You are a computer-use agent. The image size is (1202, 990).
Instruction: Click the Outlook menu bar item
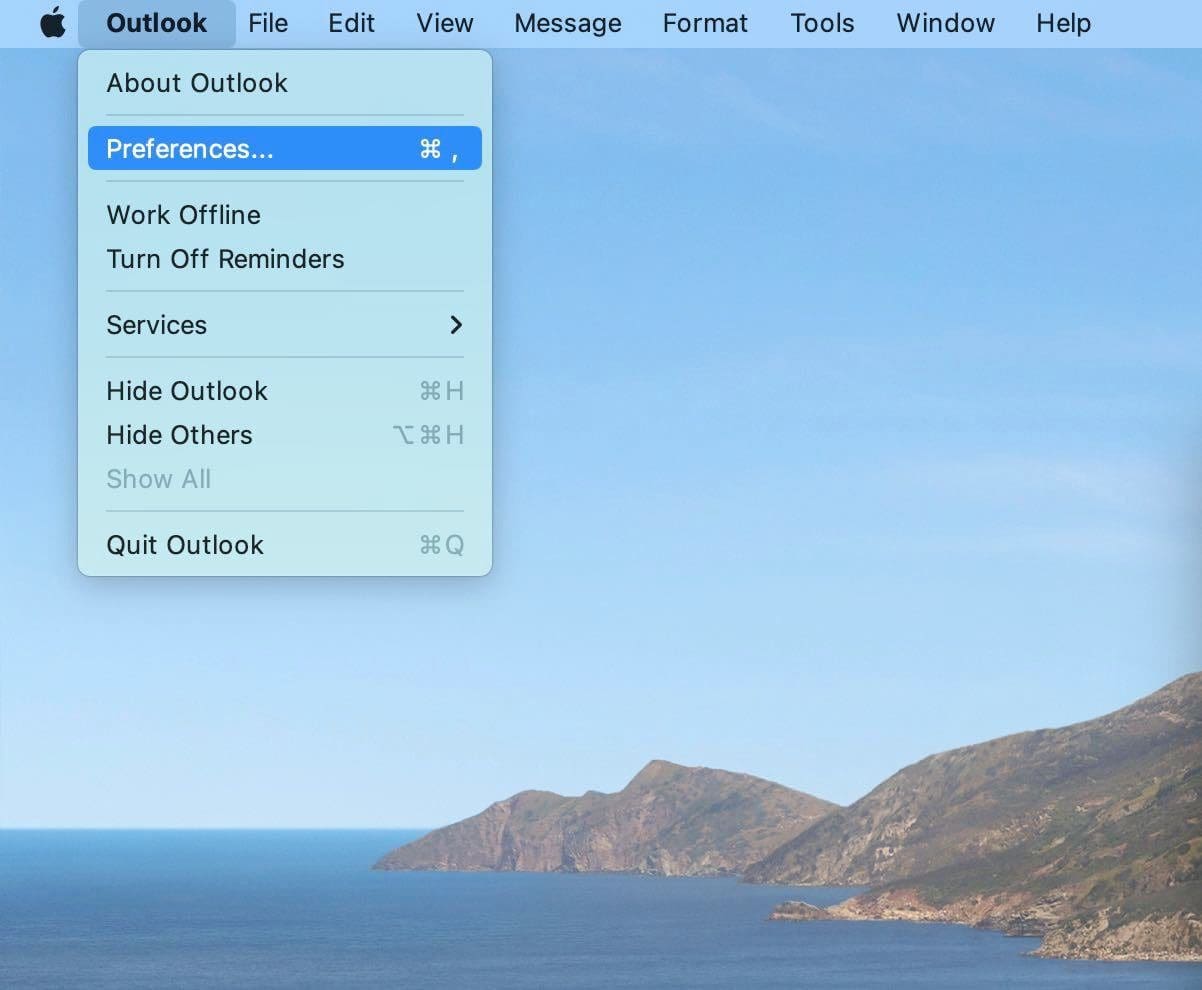[x=157, y=23]
